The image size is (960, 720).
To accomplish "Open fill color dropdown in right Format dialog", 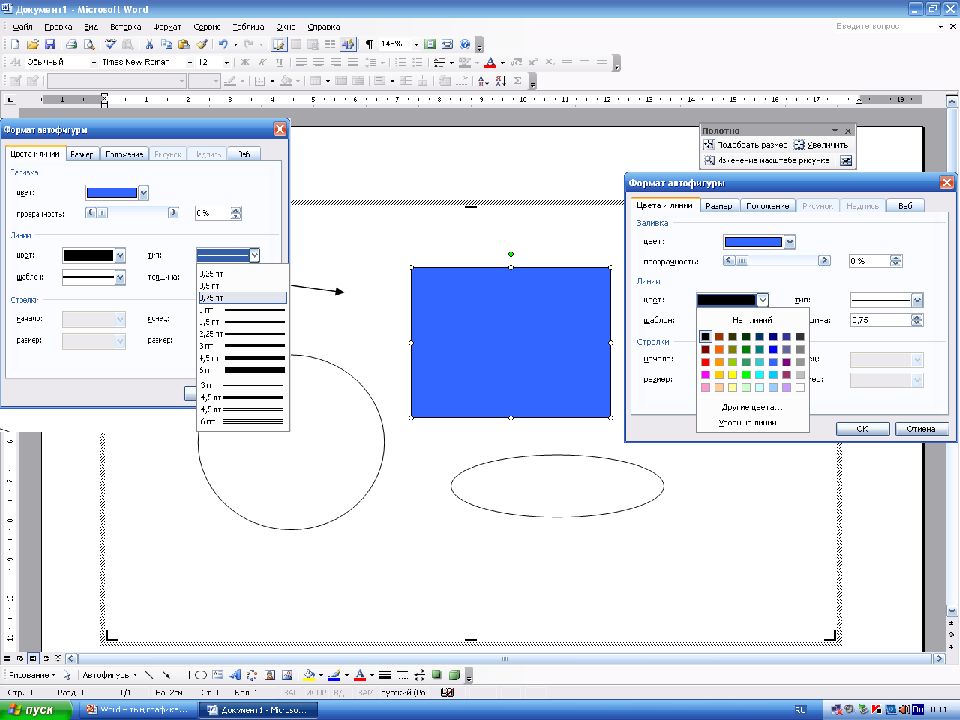I will click(x=790, y=242).
